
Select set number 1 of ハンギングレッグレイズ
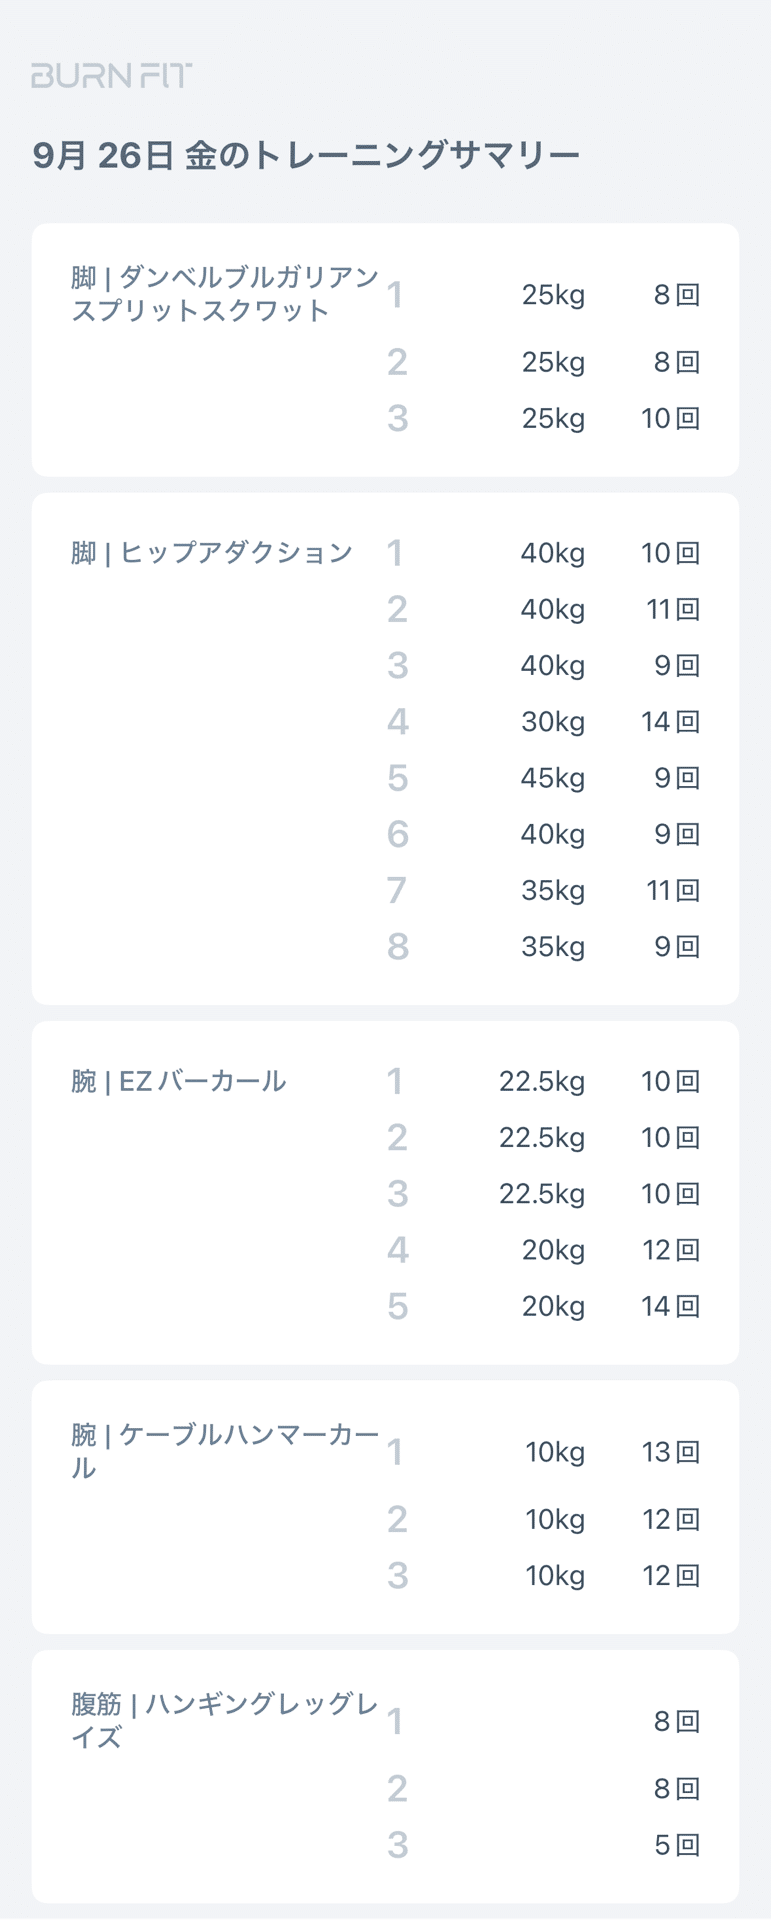pyautogui.click(x=395, y=1721)
